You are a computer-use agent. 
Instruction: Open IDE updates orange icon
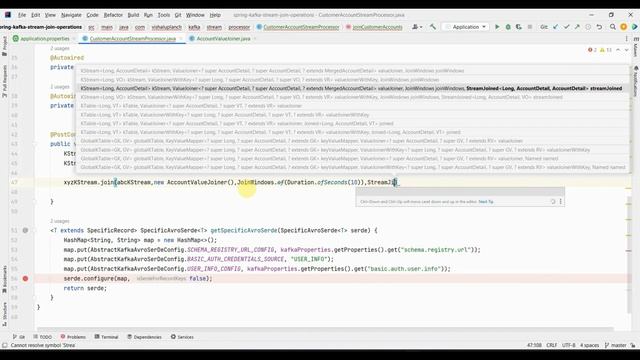624,27
